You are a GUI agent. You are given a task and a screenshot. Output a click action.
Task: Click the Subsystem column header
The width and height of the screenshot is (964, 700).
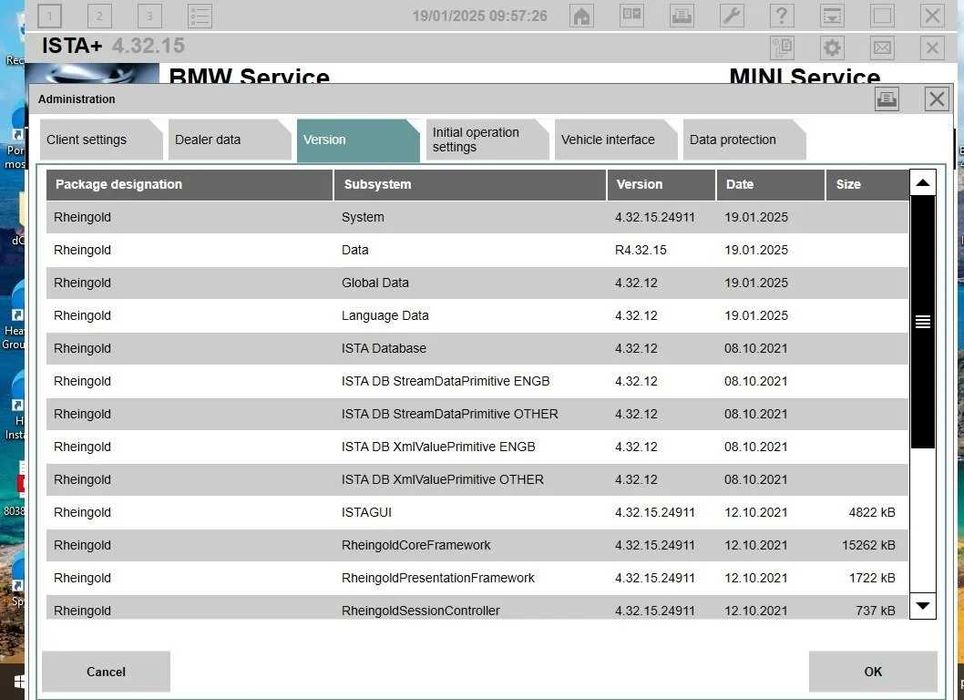[470, 184]
